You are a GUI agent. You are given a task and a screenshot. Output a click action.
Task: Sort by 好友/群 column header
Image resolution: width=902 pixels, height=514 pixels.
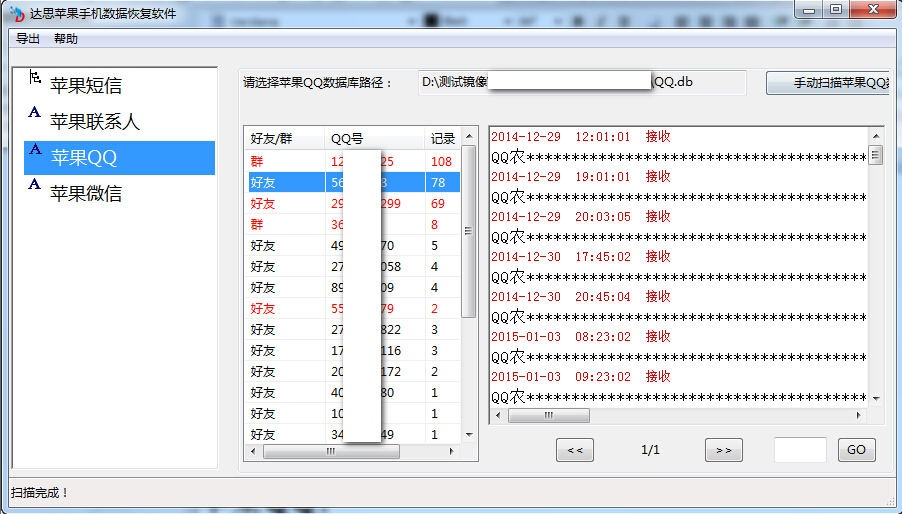tap(284, 139)
